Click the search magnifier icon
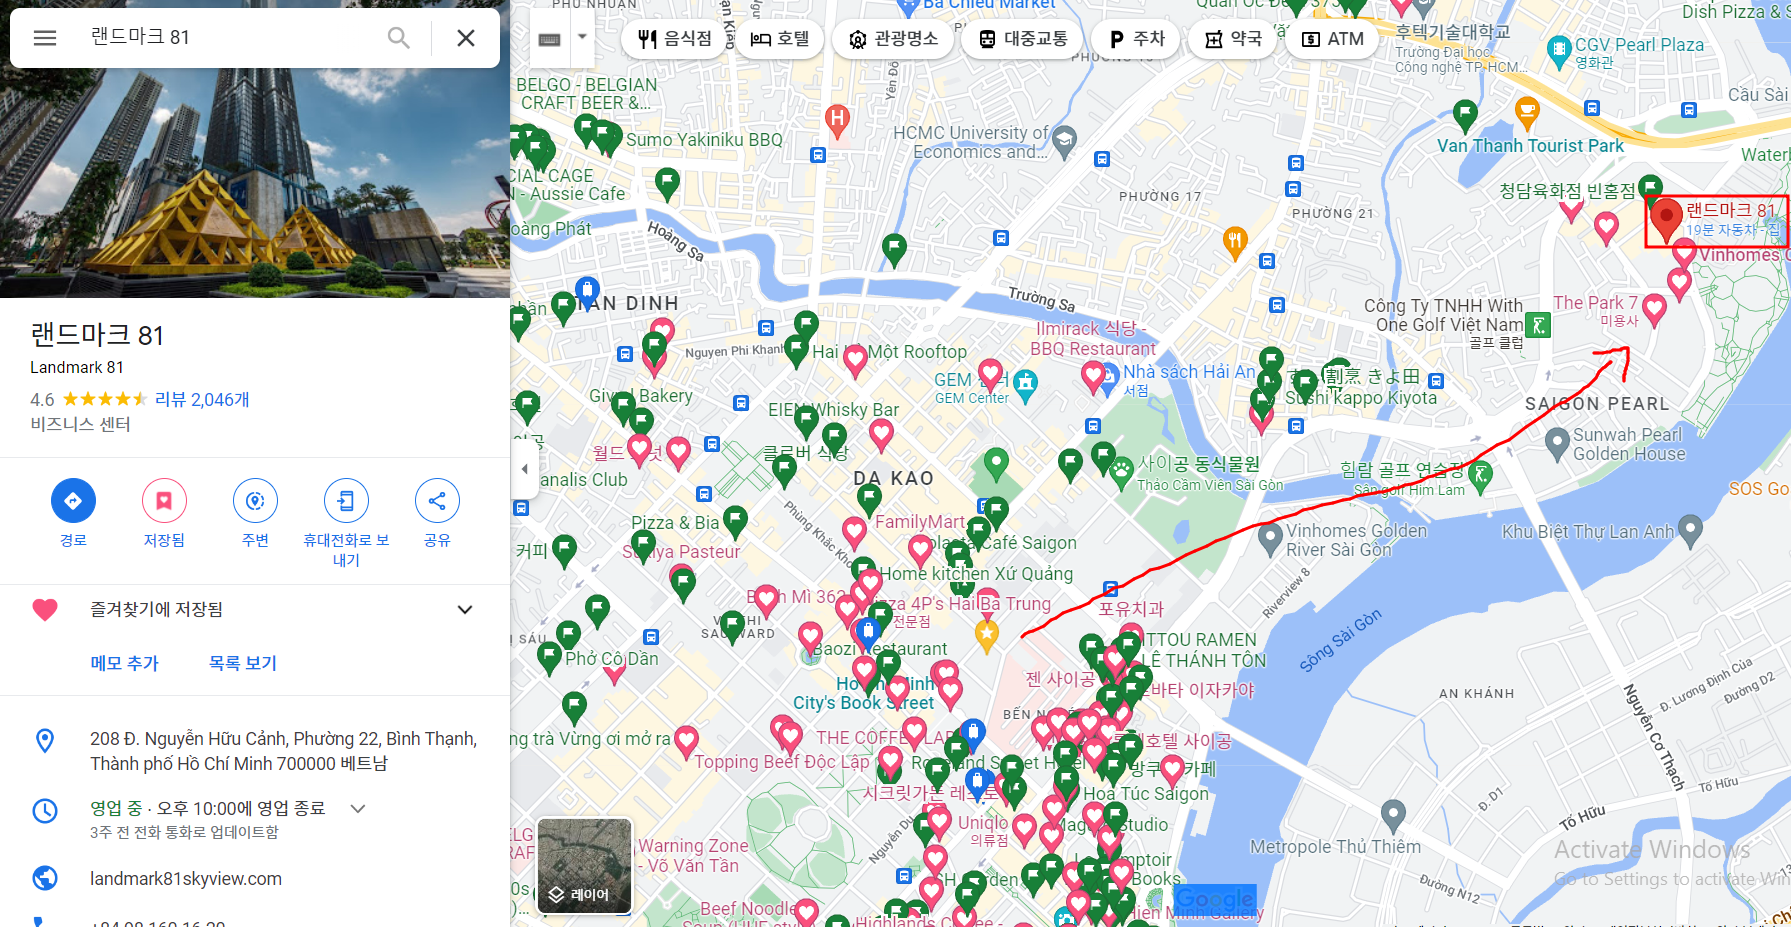1791x927 pixels. tap(398, 38)
